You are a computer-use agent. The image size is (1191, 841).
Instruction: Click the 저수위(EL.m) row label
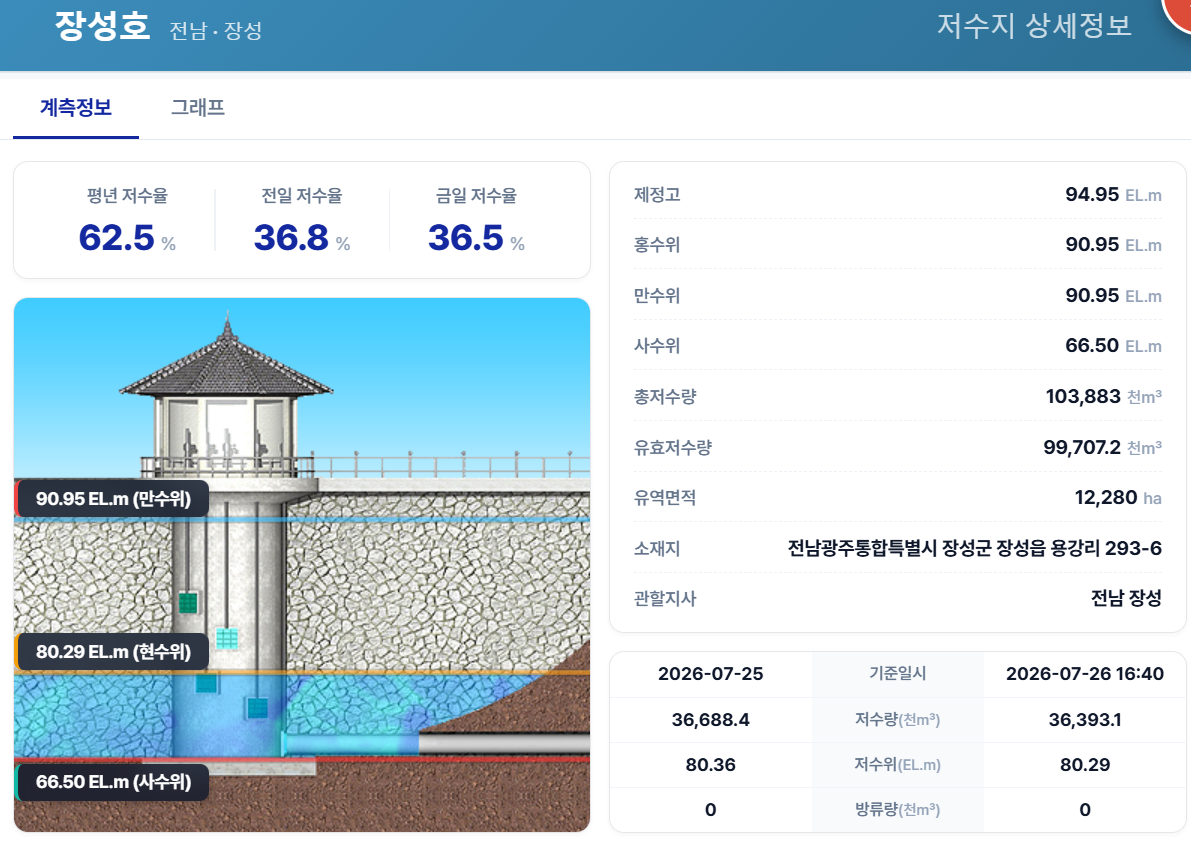897,764
